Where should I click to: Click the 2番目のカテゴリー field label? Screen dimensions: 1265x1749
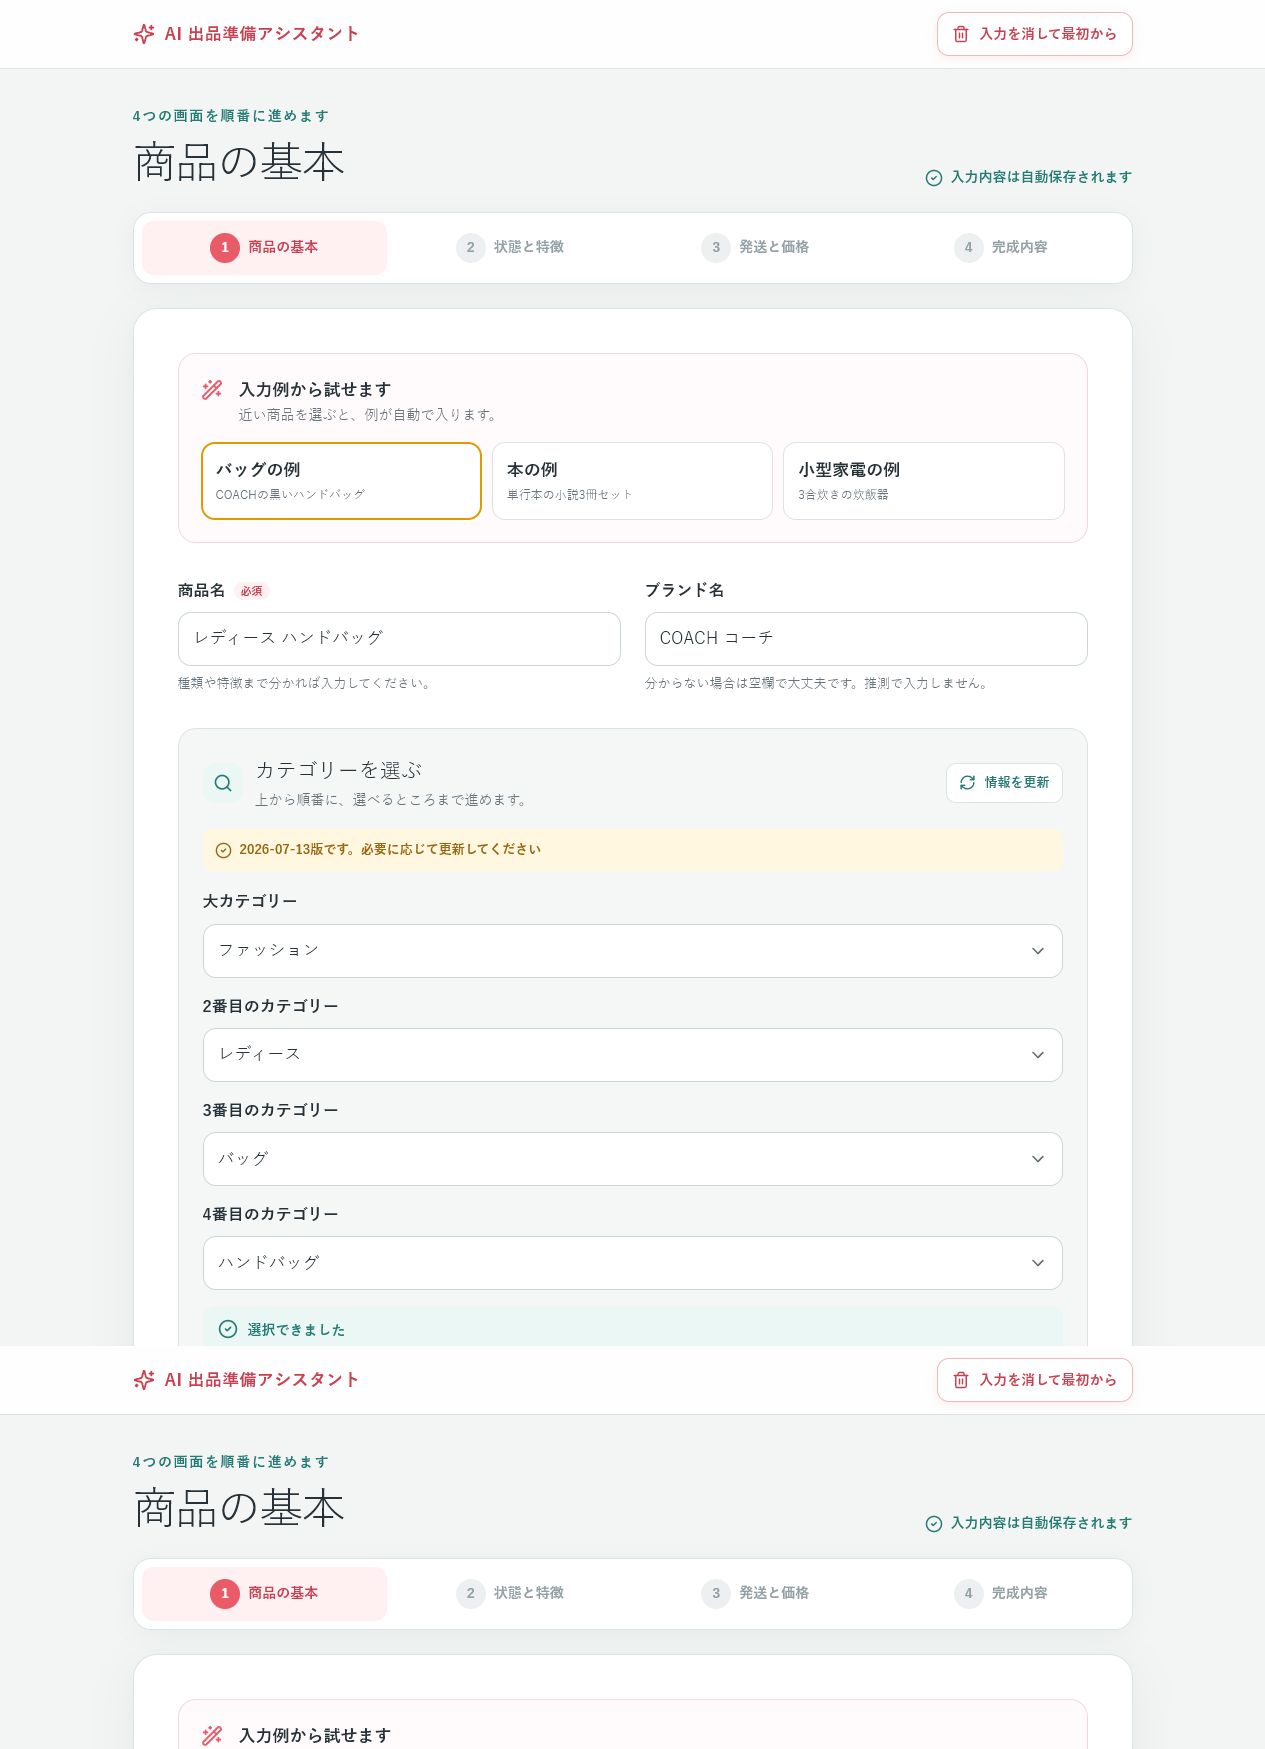271,1006
